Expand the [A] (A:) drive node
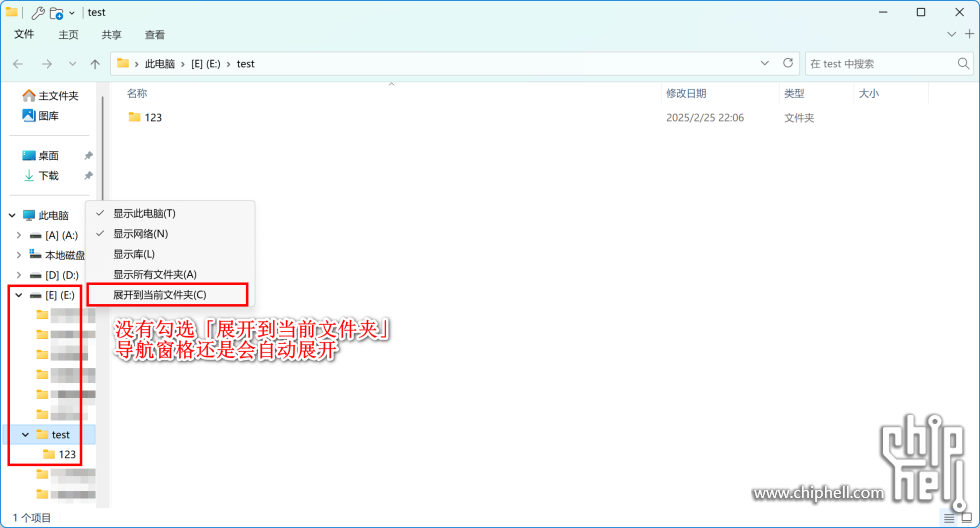 pyautogui.click(x=19, y=236)
